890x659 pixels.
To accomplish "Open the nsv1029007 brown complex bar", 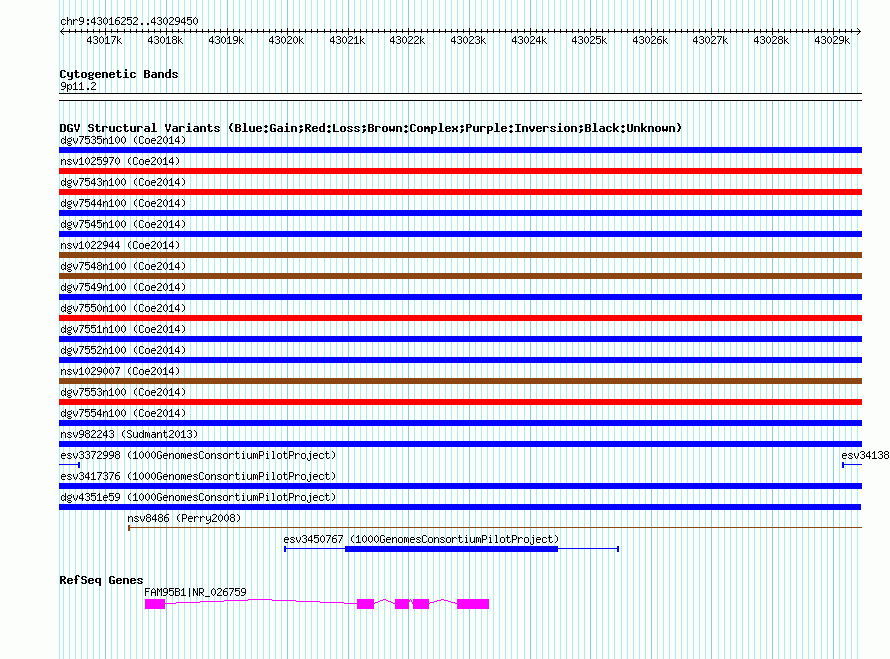I will pyautogui.click(x=460, y=381).
